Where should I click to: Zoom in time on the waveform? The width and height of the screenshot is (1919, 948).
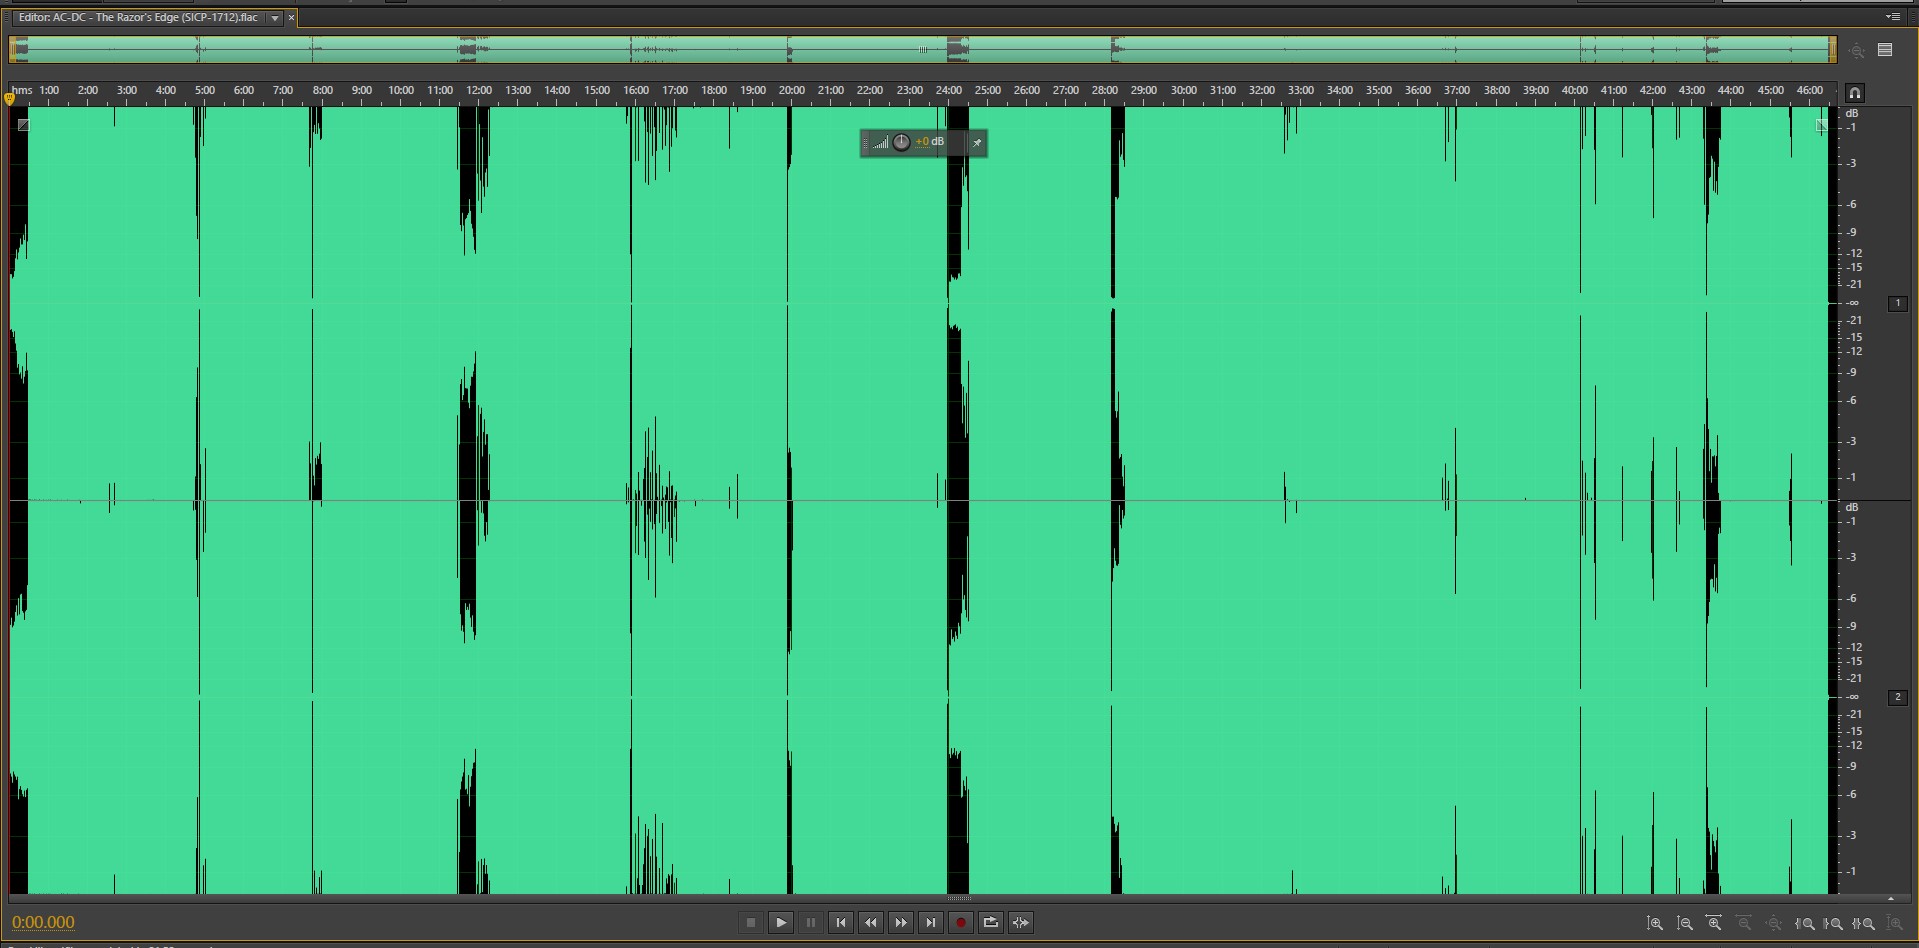tap(1714, 924)
